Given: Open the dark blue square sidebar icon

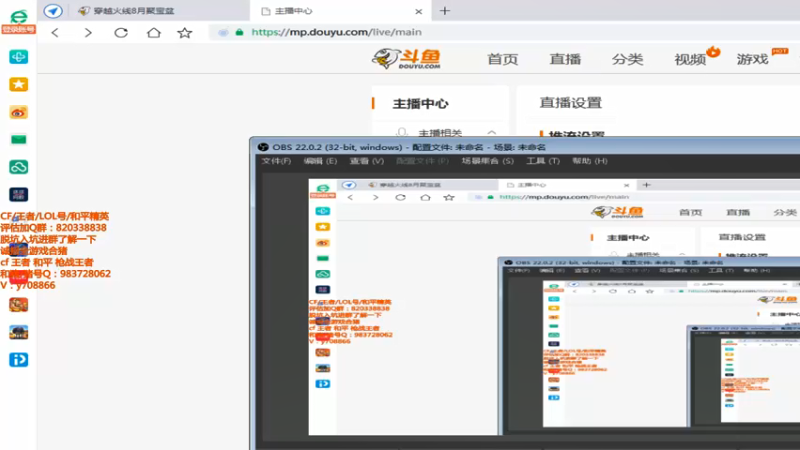Looking at the screenshot, I should tap(18, 194).
